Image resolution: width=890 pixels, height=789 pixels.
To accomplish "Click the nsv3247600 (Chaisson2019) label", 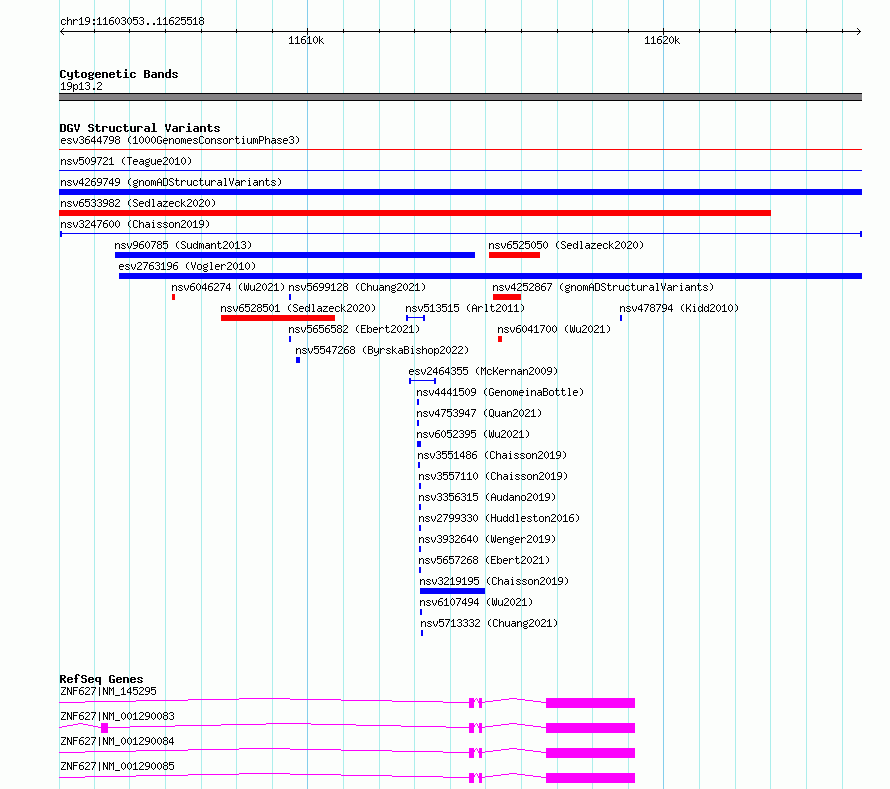I will coord(135,224).
